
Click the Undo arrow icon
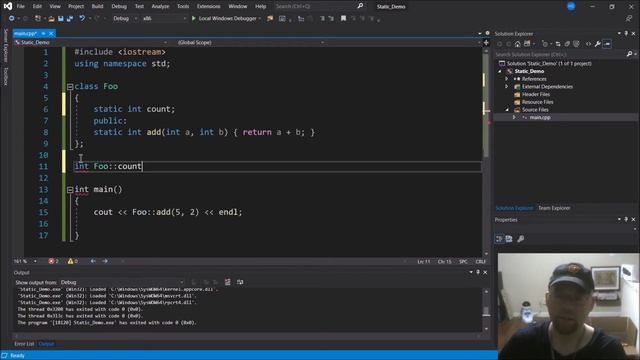pyautogui.click(x=82, y=18)
